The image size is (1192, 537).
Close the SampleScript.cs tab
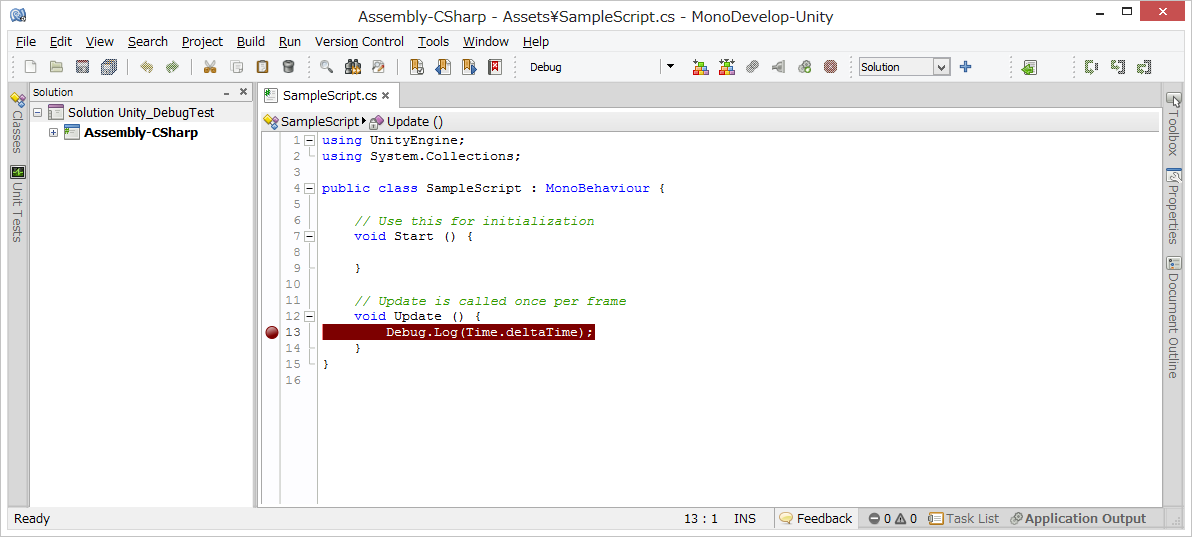[x=387, y=96]
